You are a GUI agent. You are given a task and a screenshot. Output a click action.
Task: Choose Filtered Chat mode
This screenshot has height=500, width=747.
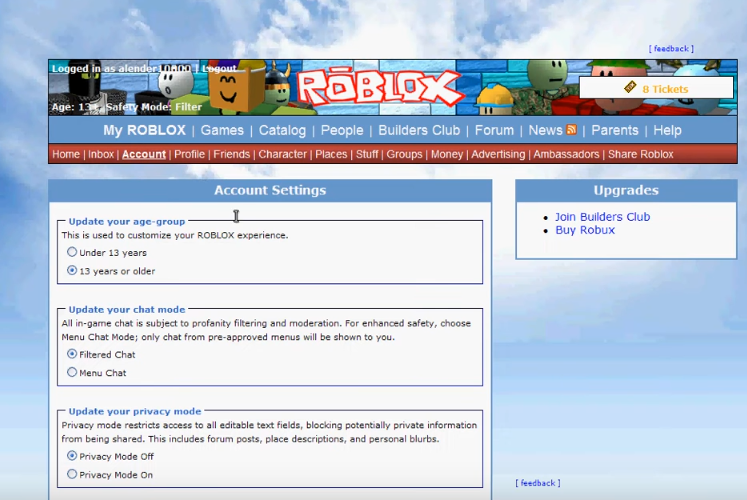click(x=72, y=354)
